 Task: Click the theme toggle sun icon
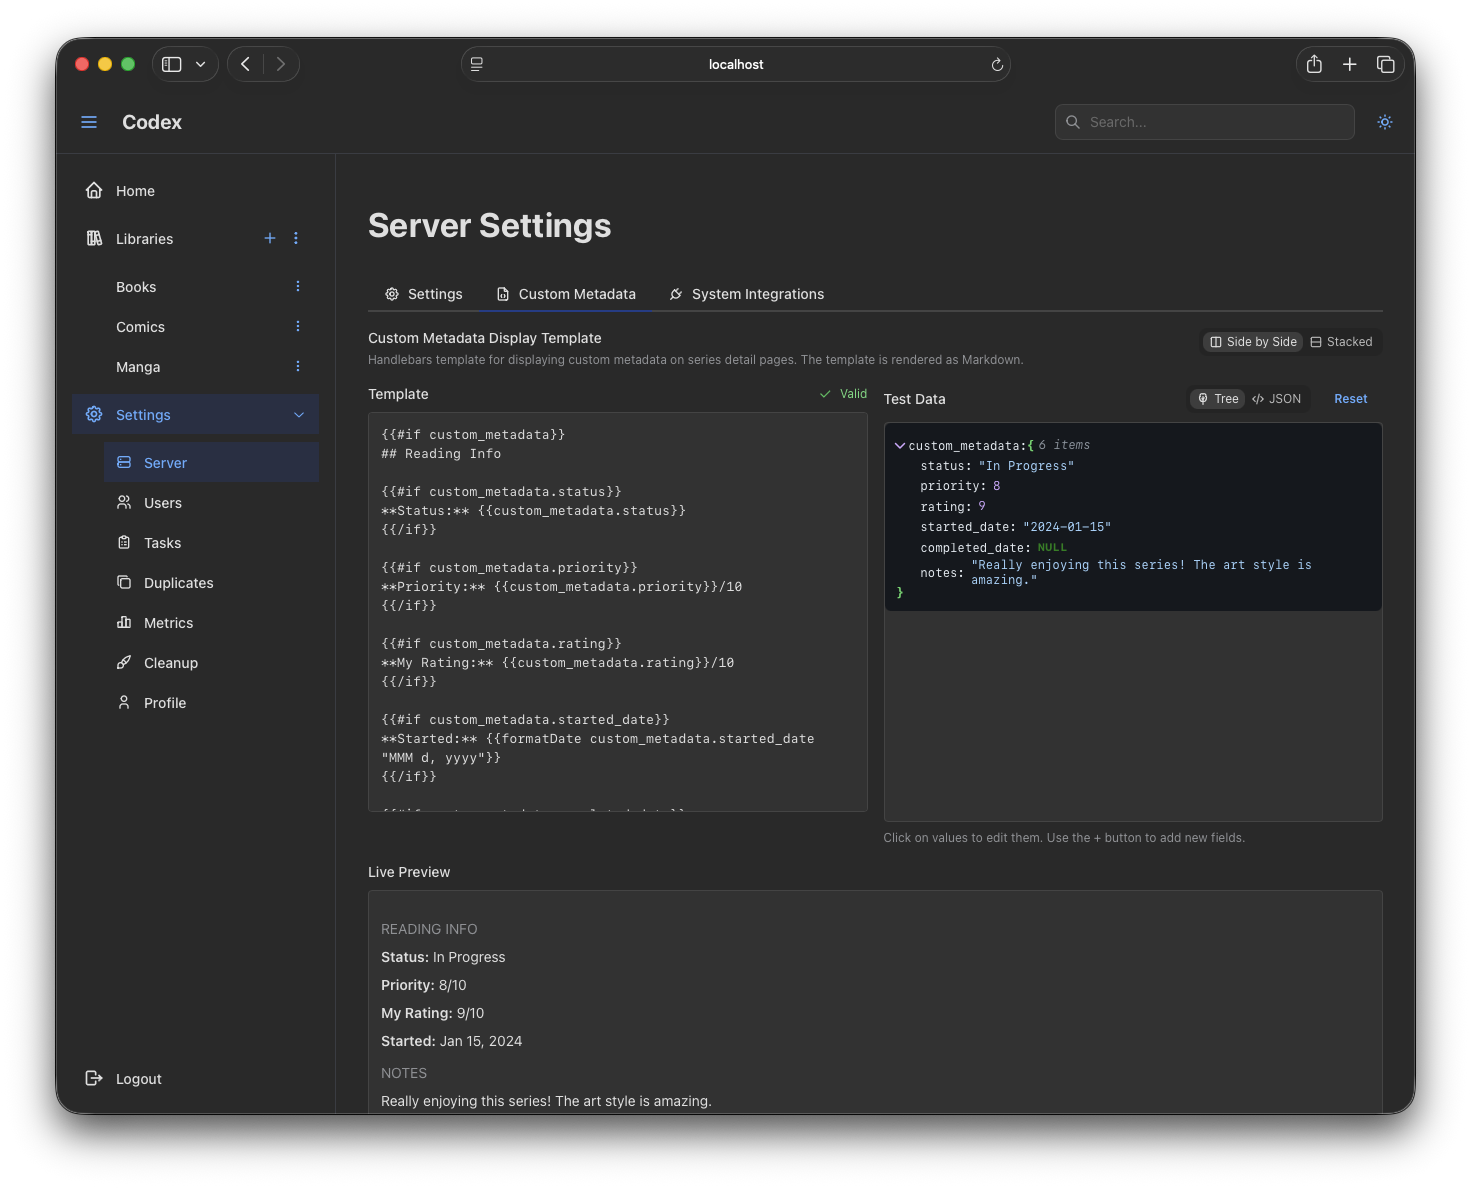click(x=1384, y=122)
